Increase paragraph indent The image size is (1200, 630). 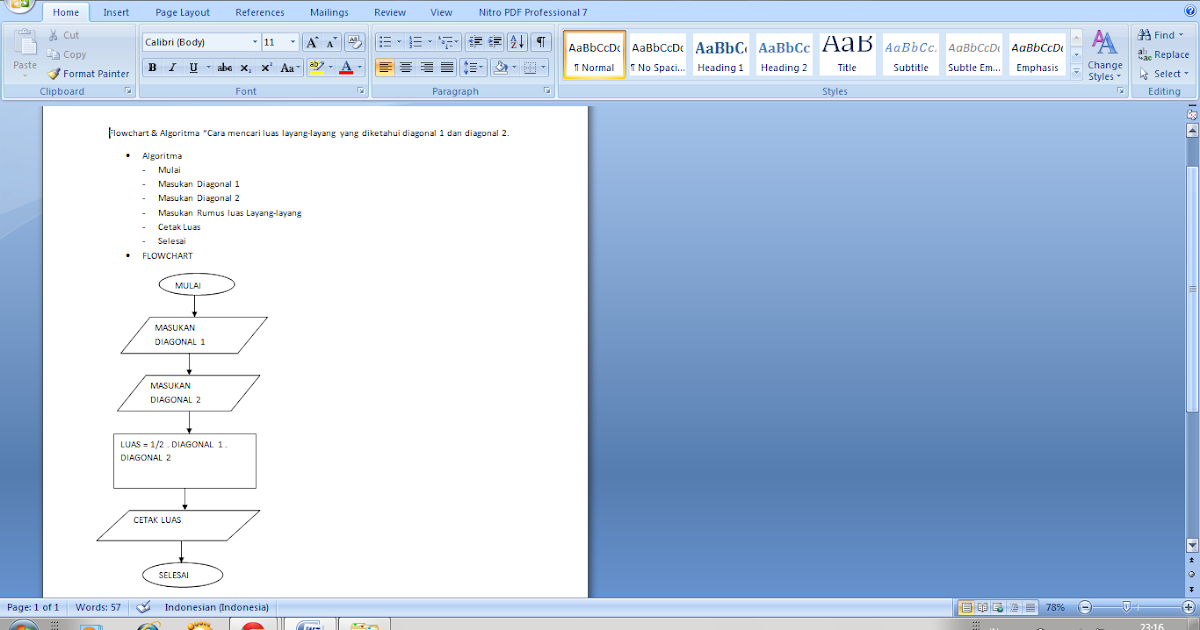(x=495, y=42)
